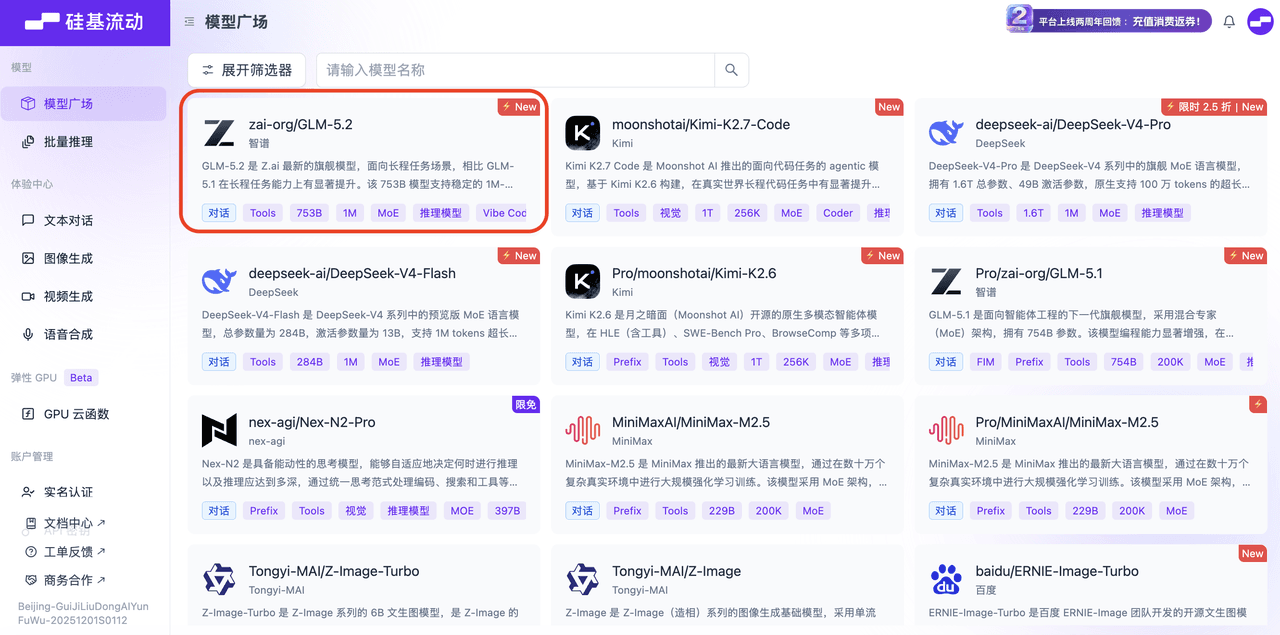Click 视觉 tag on Kimi-K2.6 card
This screenshot has height=635, width=1280.
(x=719, y=362)
